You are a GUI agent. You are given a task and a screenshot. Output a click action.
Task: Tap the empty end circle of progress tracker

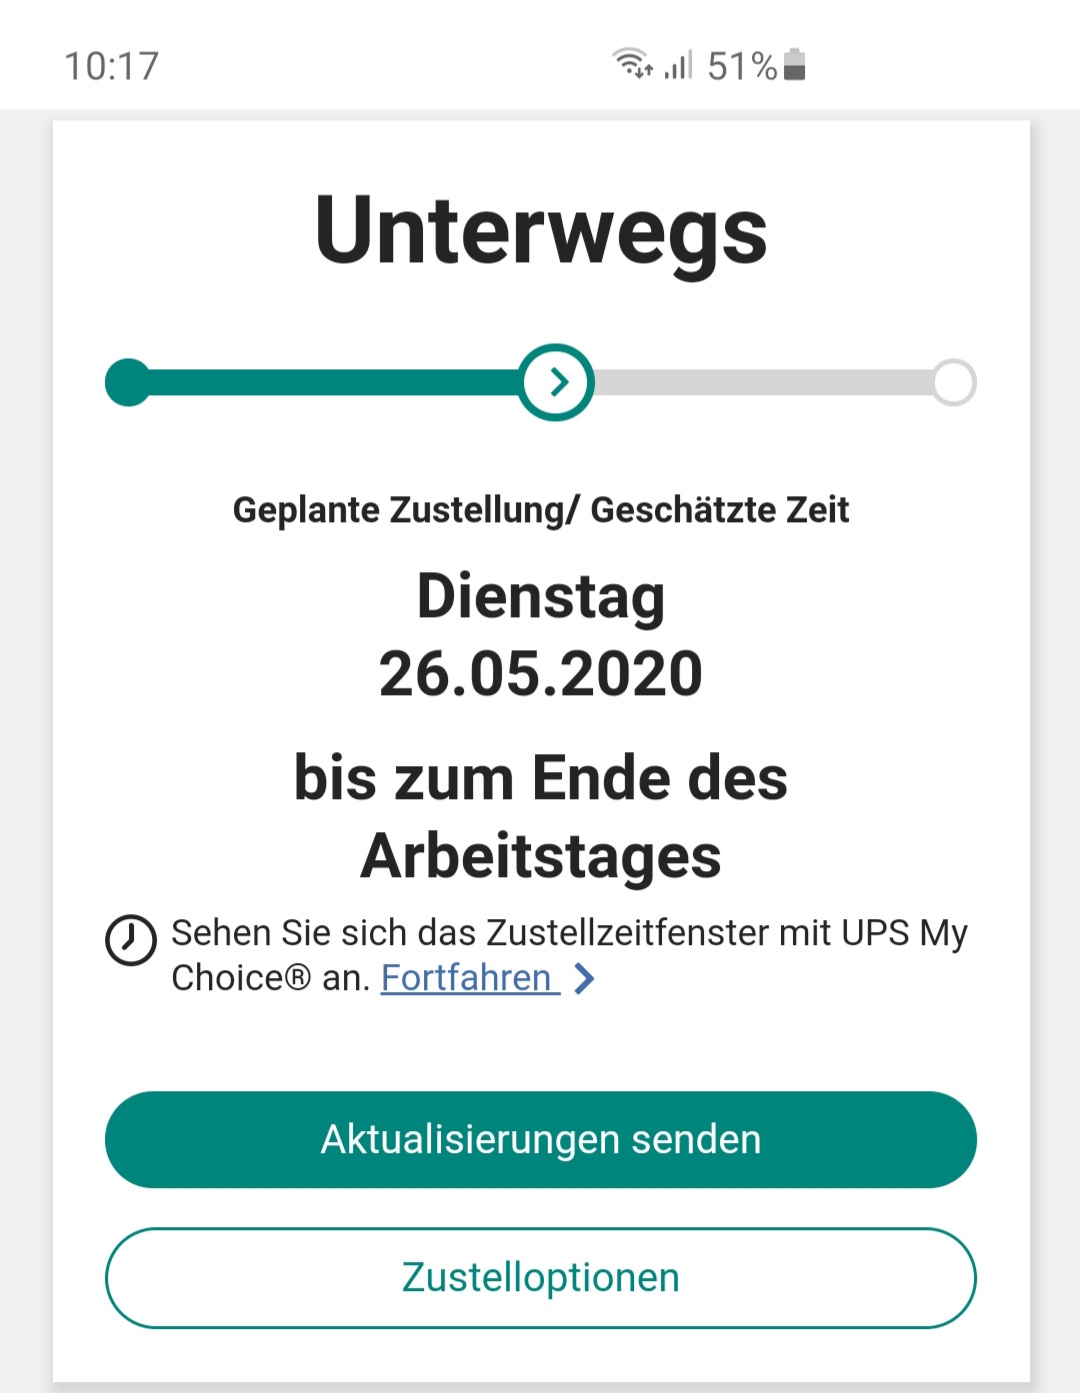pos(954,382)
